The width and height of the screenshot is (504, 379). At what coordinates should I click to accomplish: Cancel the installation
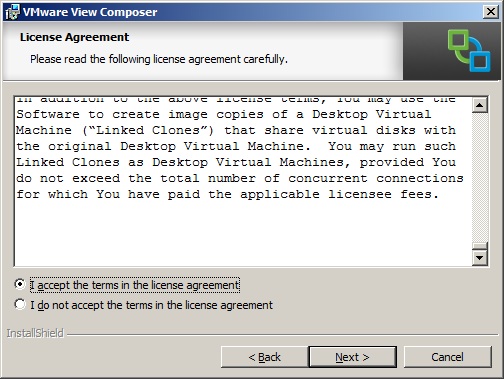(447, 357)
